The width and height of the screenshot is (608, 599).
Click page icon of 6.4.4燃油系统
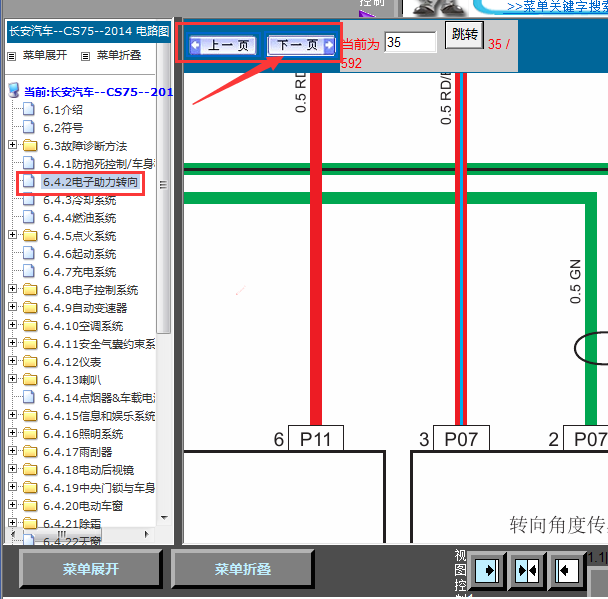[x=29, y=217]
